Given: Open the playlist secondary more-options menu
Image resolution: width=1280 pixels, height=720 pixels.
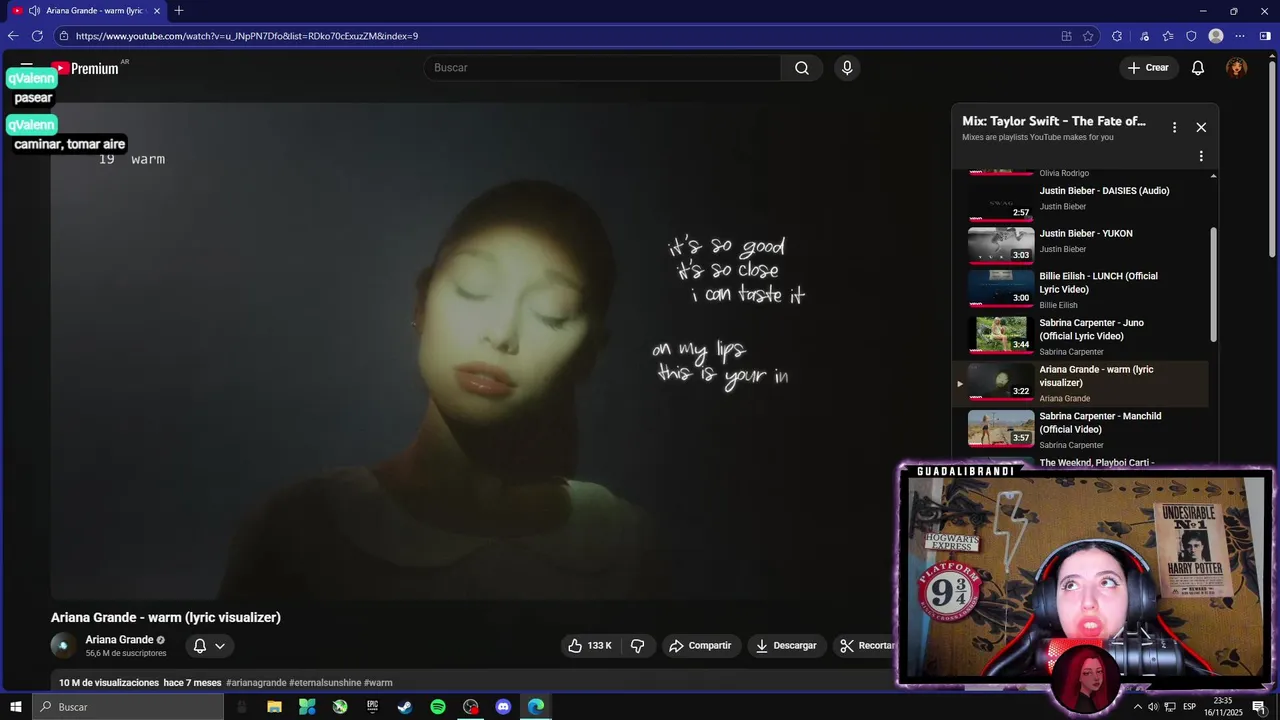Looking at the screenshot, I should [1201, 156].
